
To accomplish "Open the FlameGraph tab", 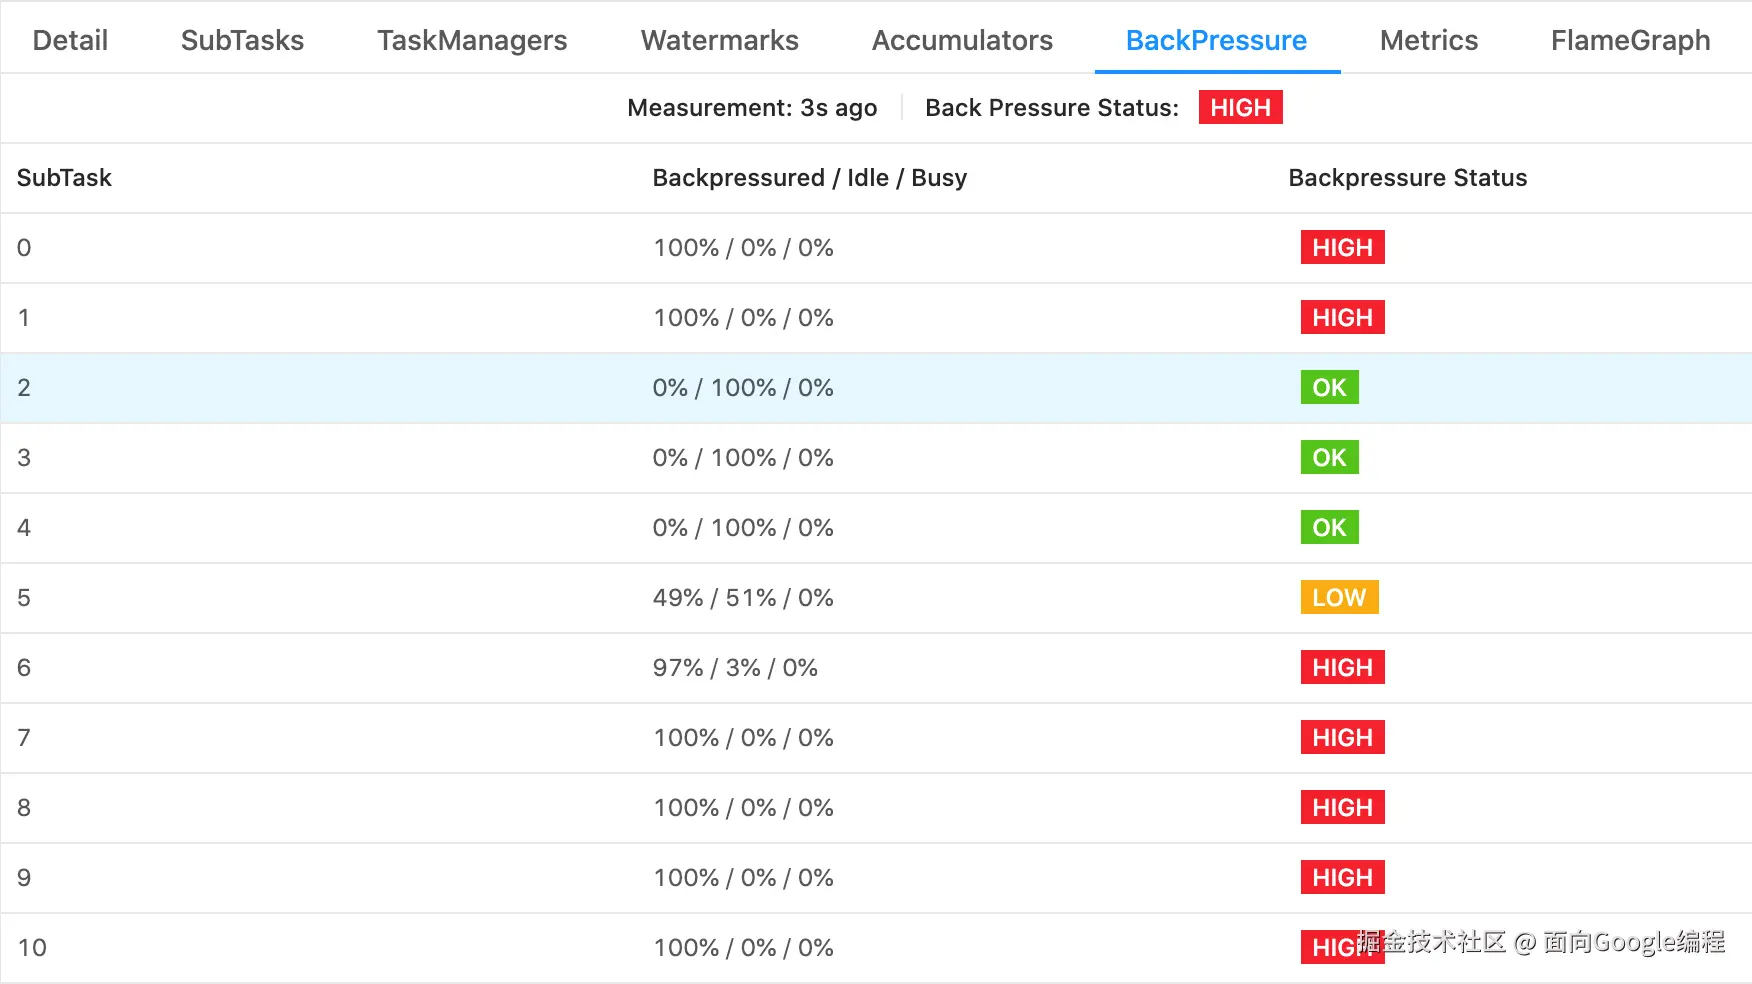I will tap(1630, 40).
